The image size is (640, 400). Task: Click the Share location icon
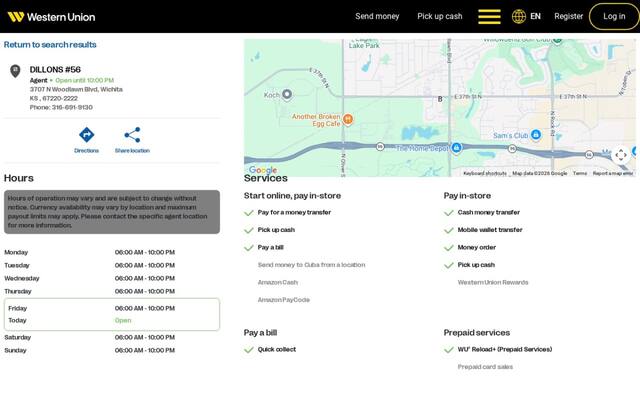pos(132,135)
